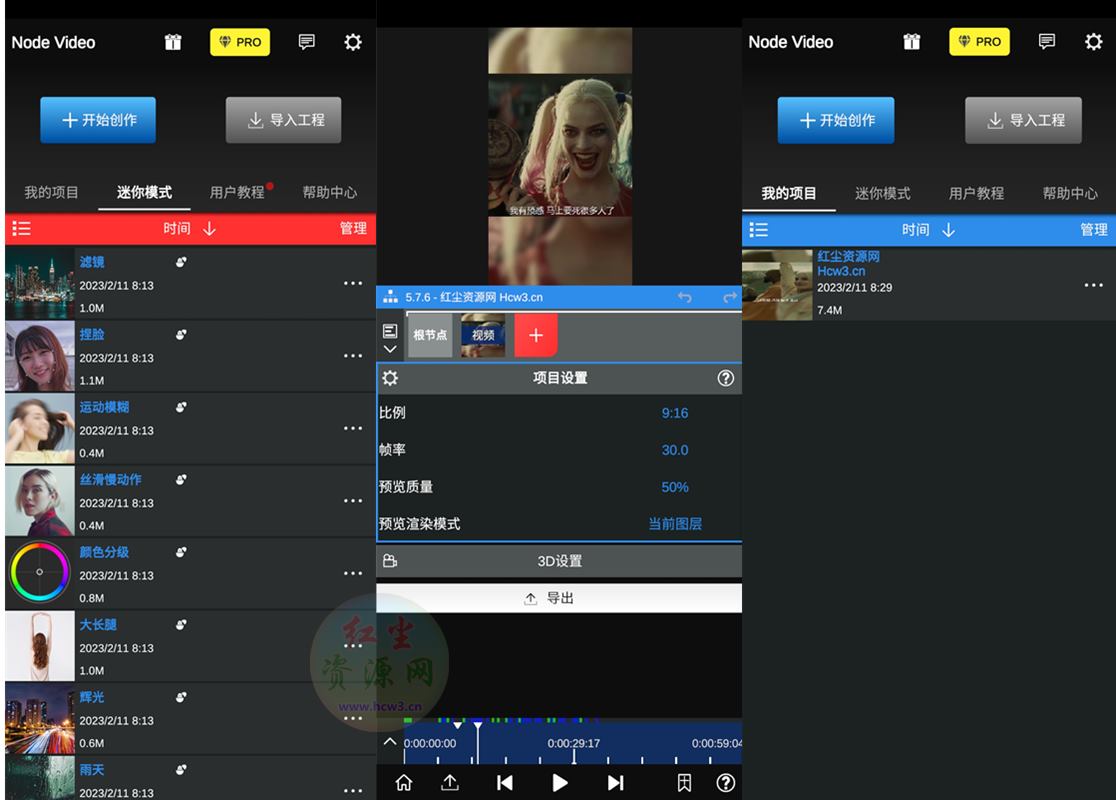1116x800 pixels.
Task: Select the 大长腿 template title
Action: [x=98, y=624]
